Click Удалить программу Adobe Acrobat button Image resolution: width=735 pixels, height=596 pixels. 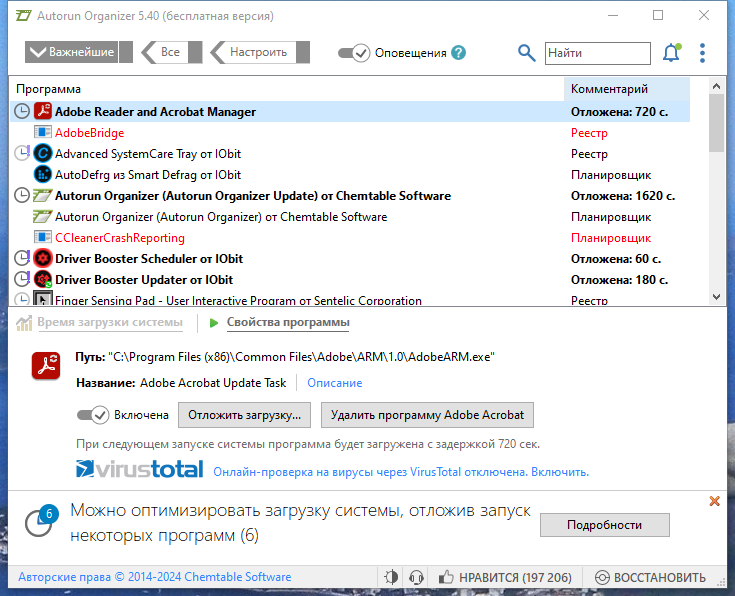pos(427,415)
